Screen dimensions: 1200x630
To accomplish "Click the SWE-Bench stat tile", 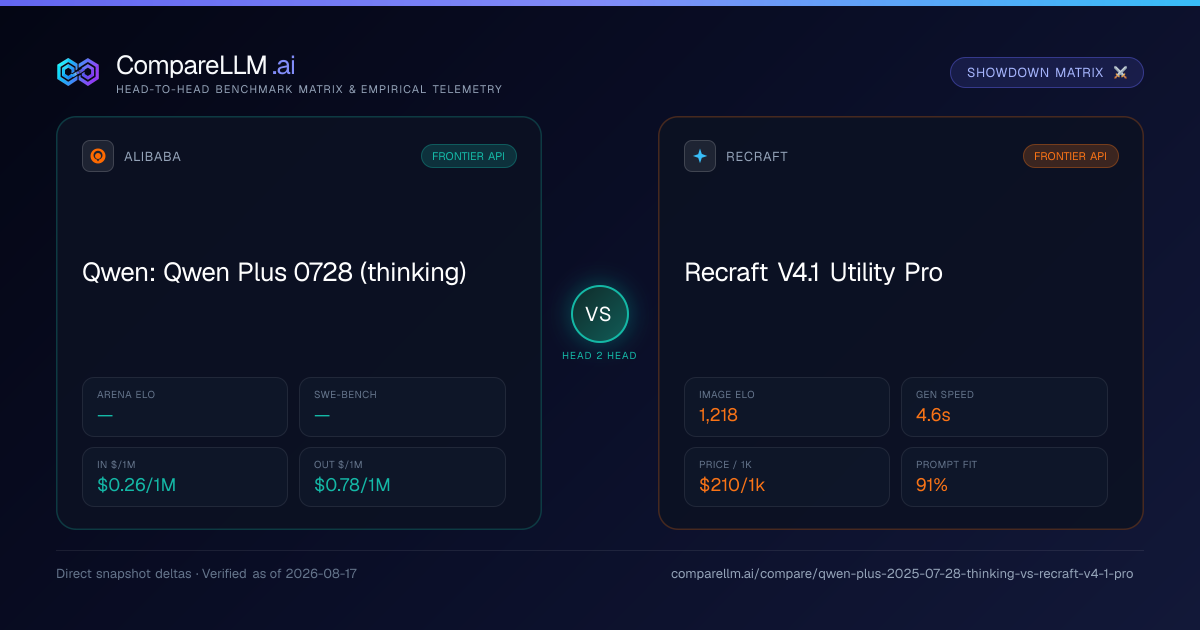I will pos(402,407).
